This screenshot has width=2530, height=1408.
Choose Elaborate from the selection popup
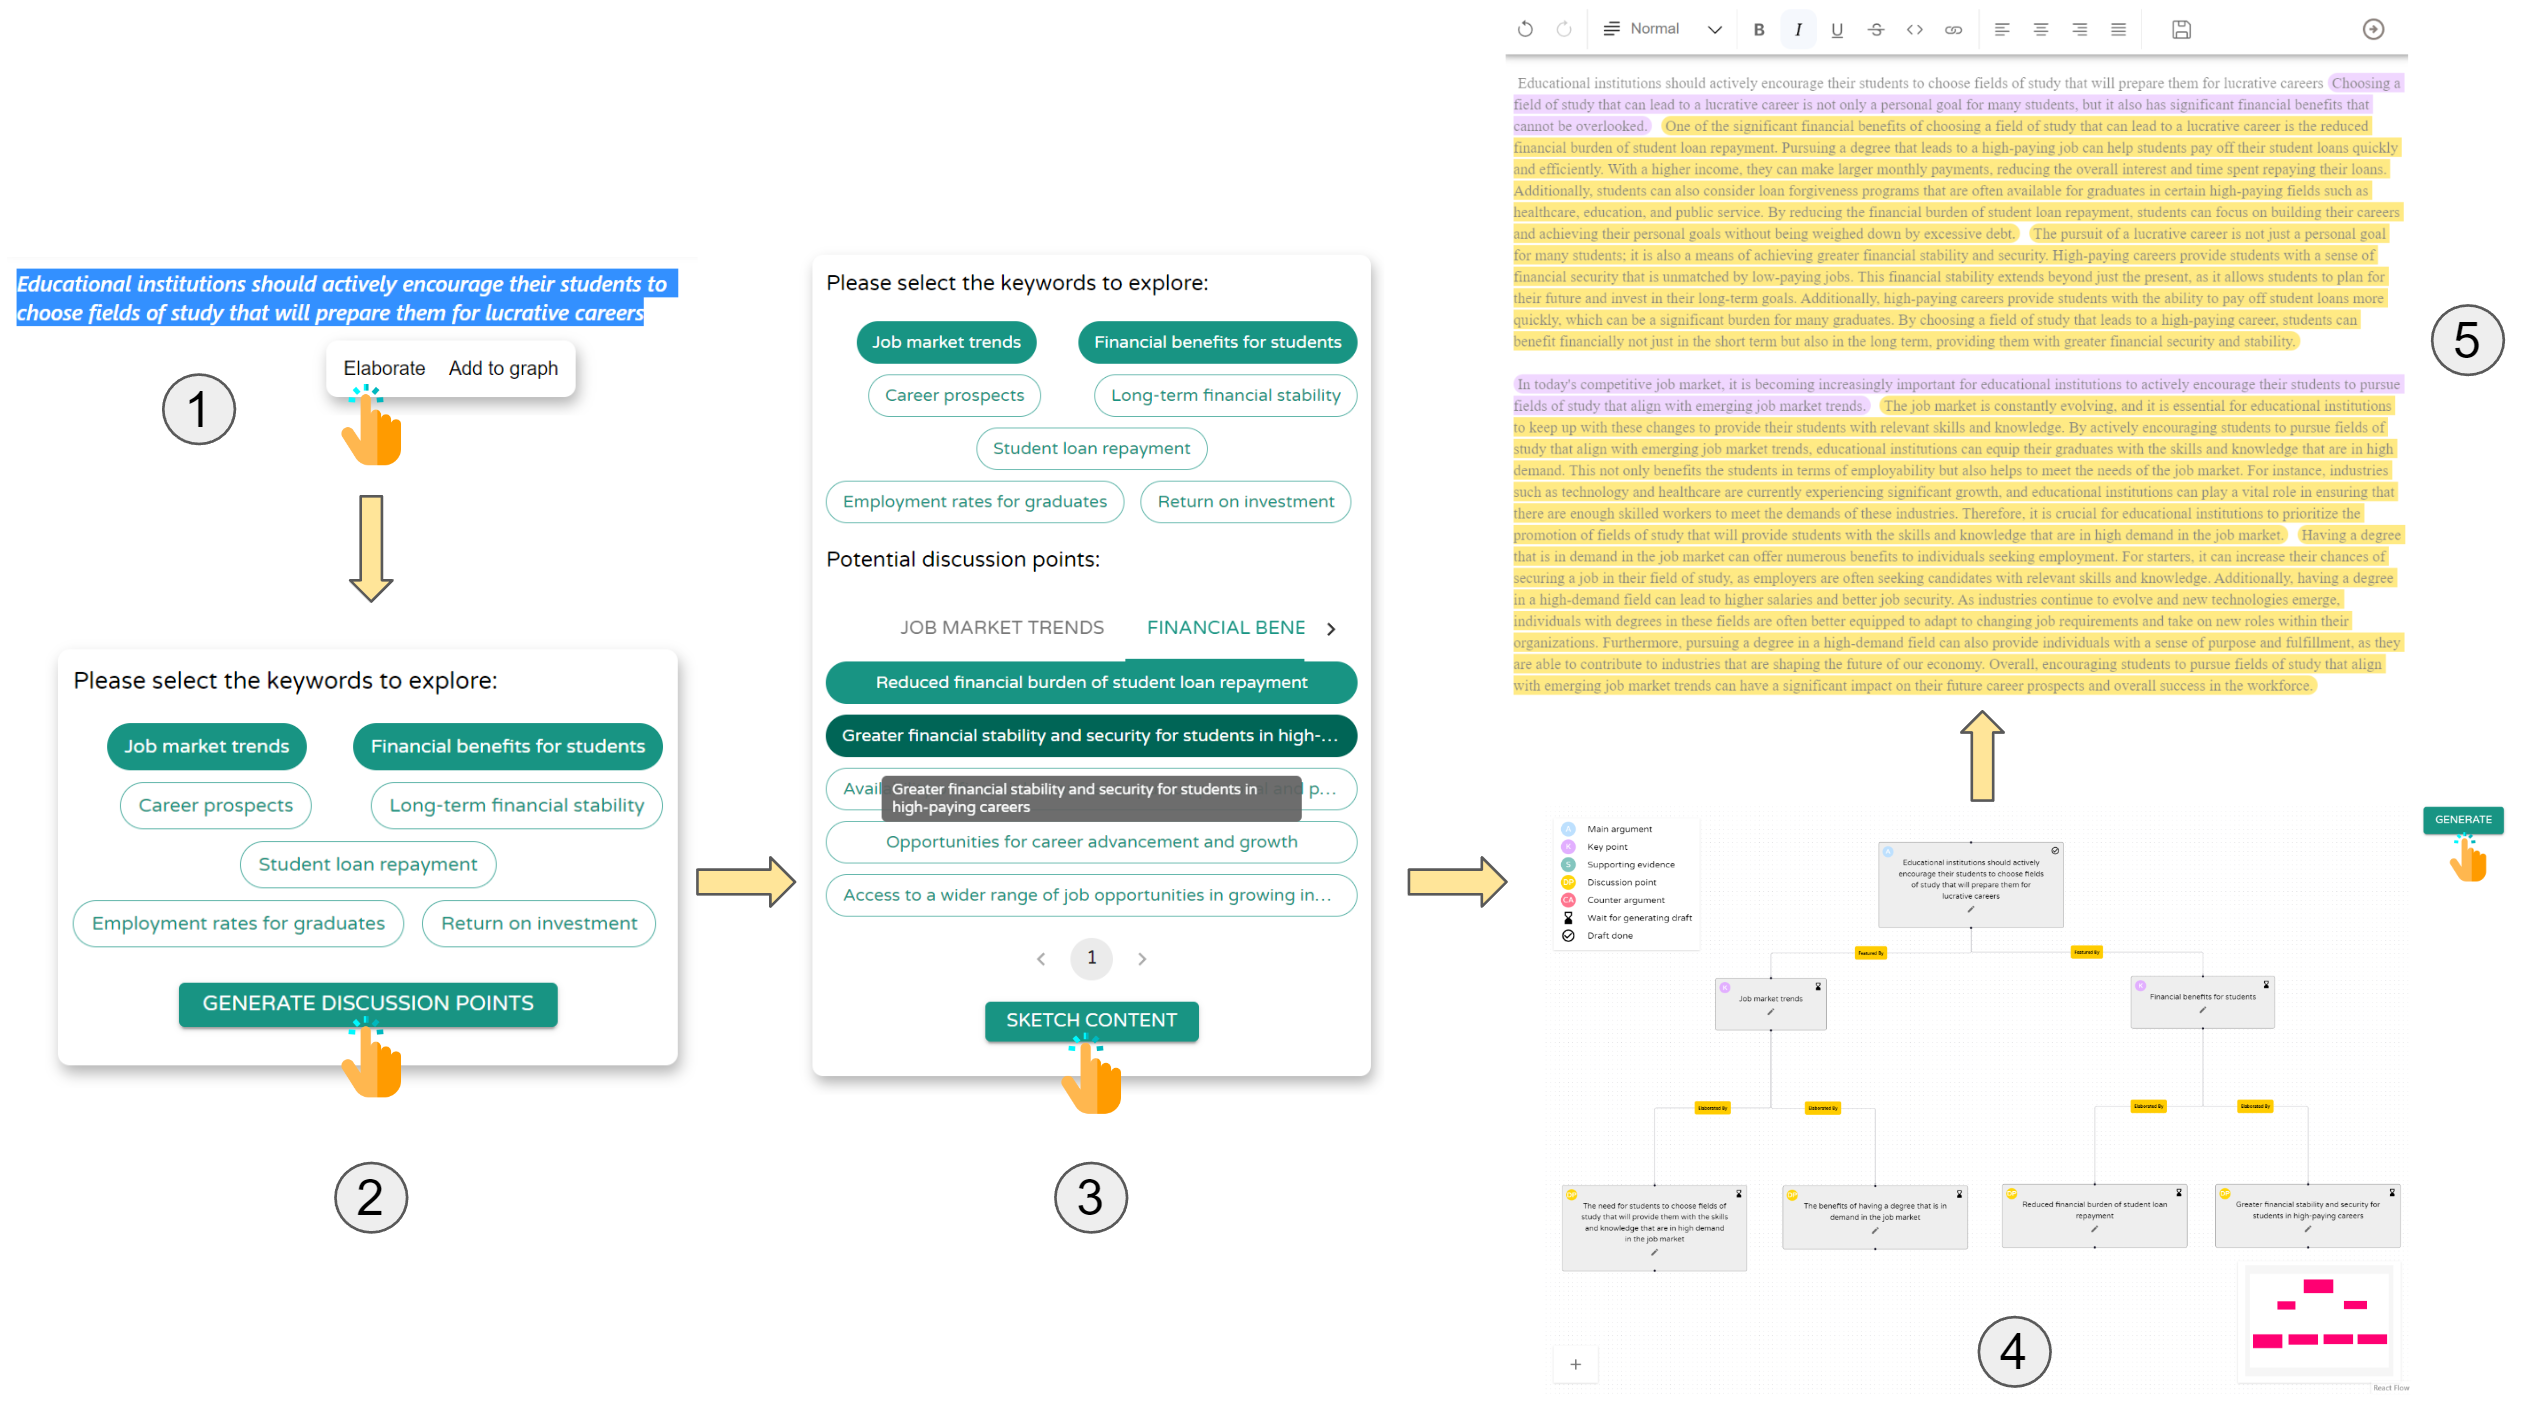point(384,368)
